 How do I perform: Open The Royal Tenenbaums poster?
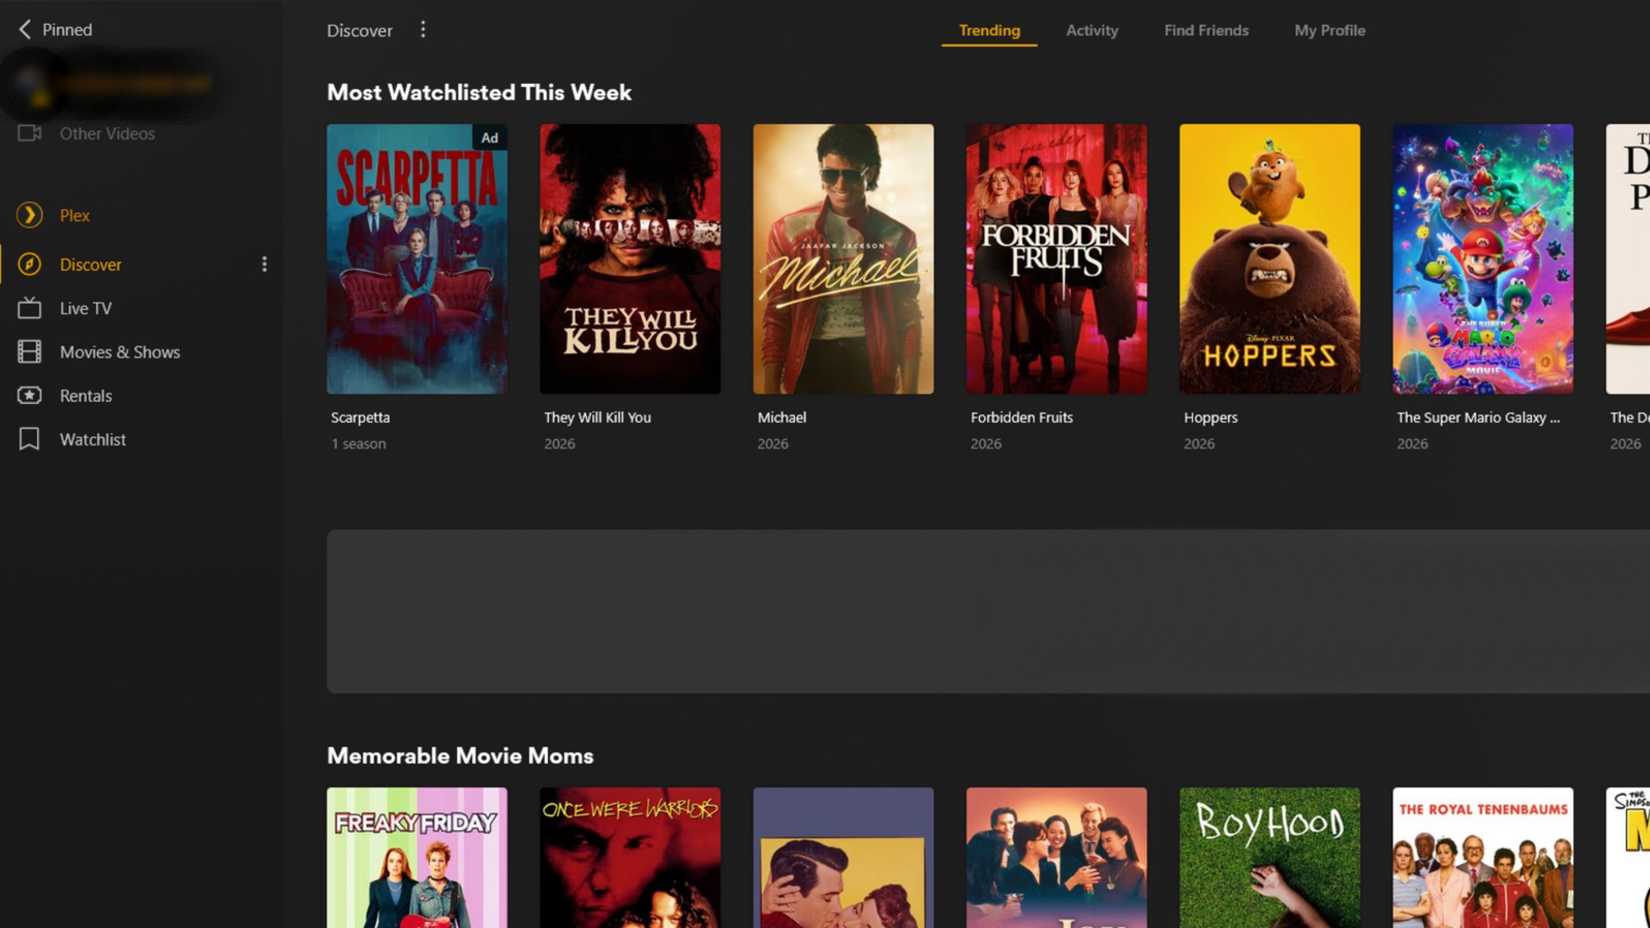click(1483, 857)
